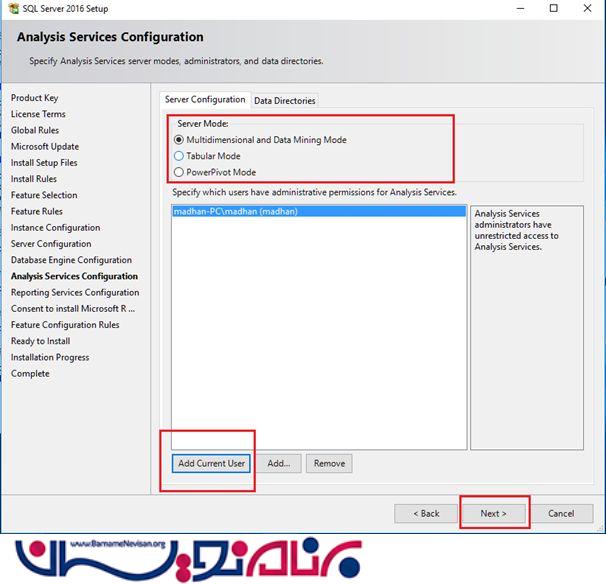Open the Server Configuration tab
The image size is (606, 584).
coord(204,100)
